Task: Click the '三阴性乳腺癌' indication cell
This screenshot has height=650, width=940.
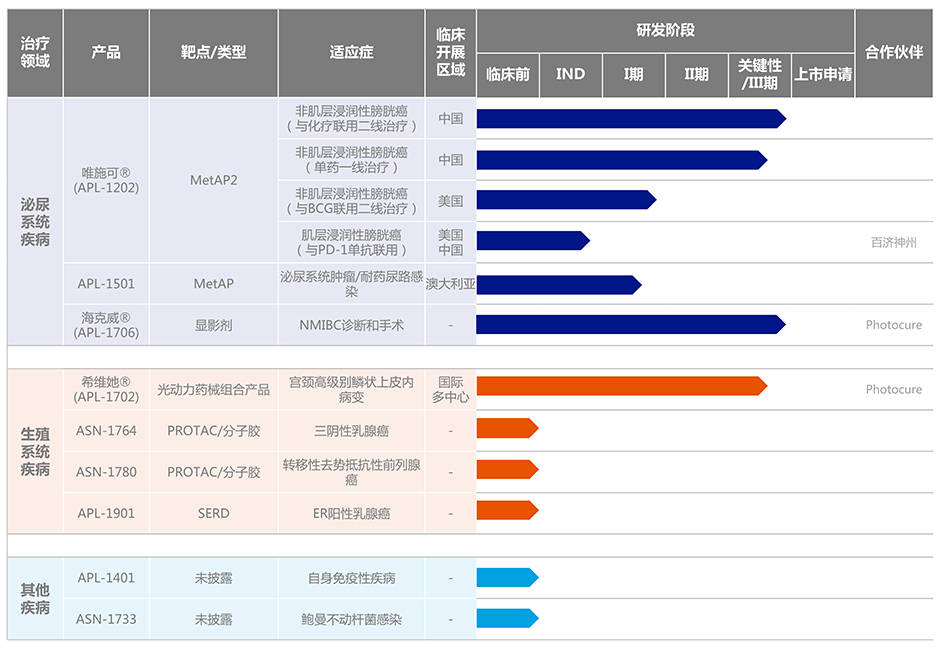Action: pos(351,431)
